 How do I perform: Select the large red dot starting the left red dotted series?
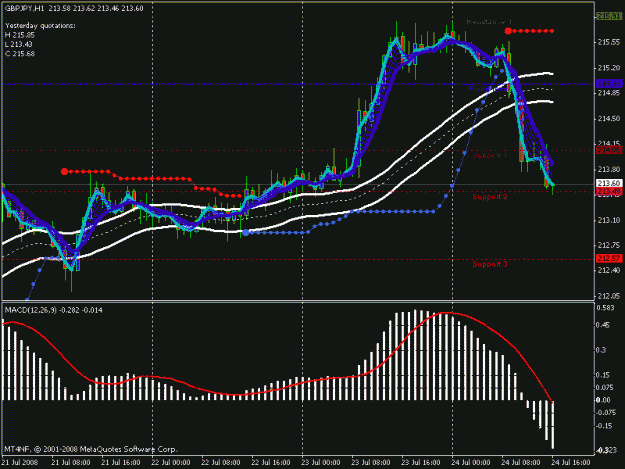click(x=65, y=171)
